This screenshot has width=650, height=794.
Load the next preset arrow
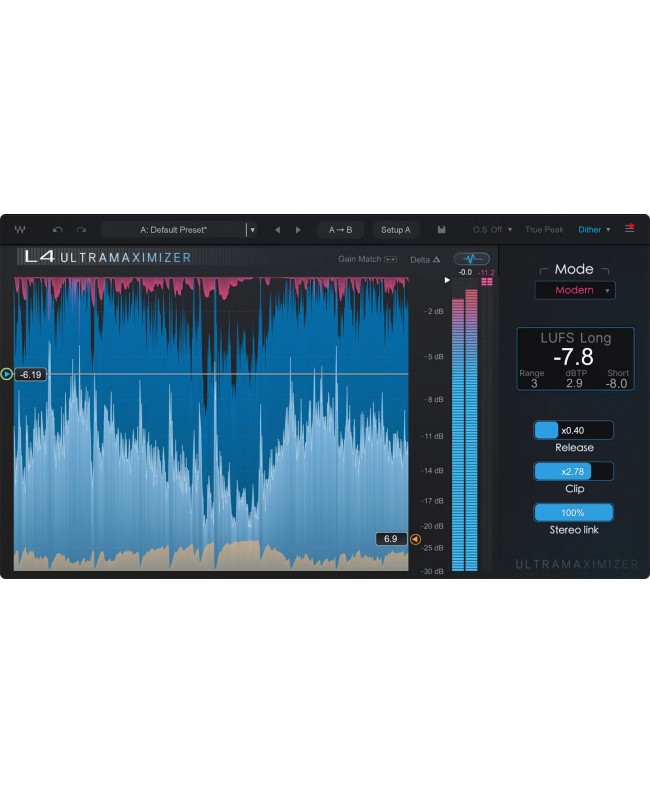298,230
